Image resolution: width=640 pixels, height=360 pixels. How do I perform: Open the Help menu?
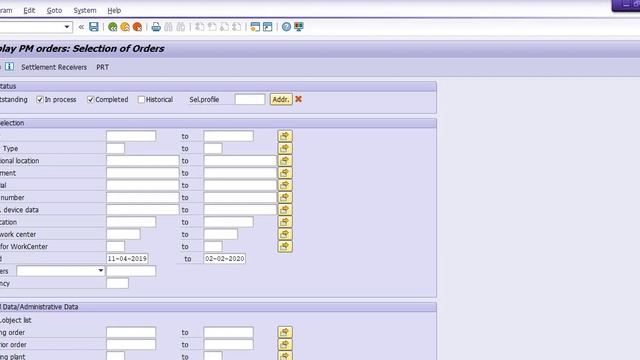coord(114,10)
